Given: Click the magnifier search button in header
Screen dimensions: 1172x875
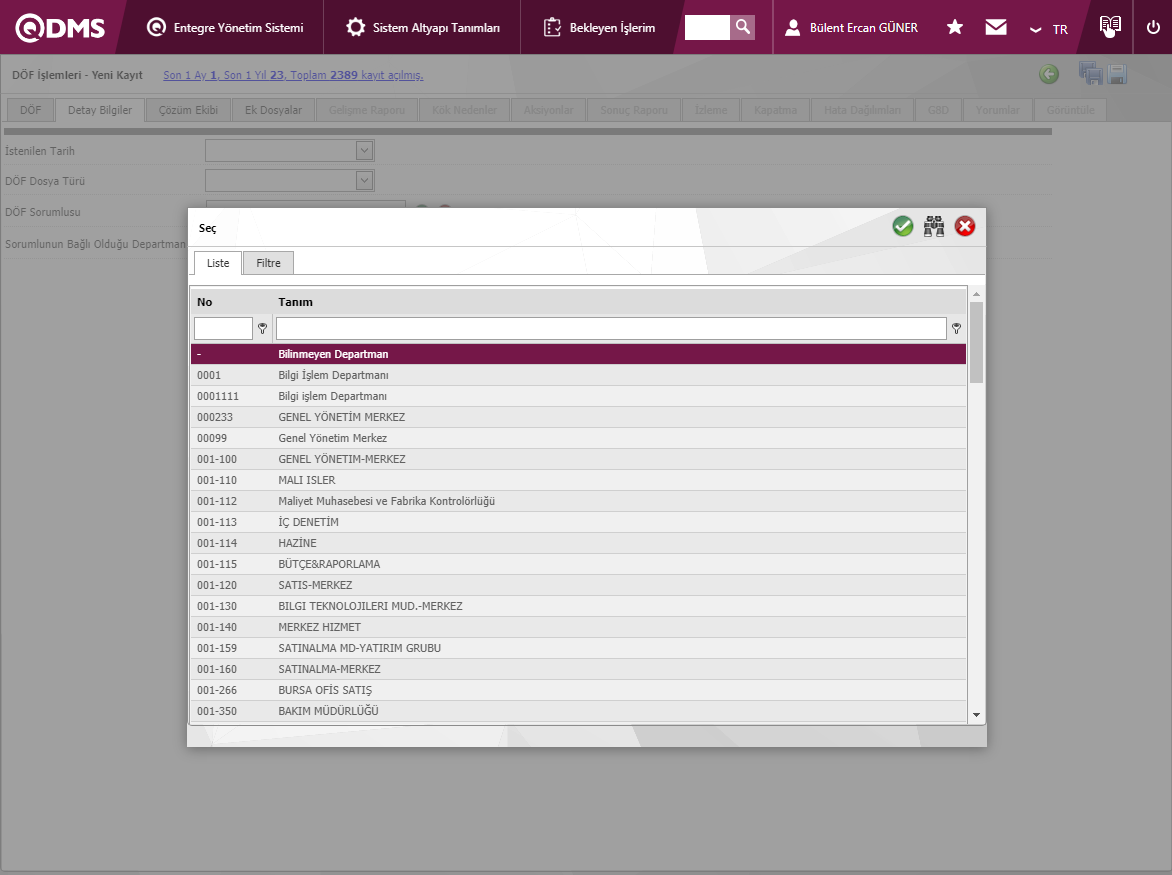Looking at the screenshot, I should pyautogui.click(x=742, y=27).
